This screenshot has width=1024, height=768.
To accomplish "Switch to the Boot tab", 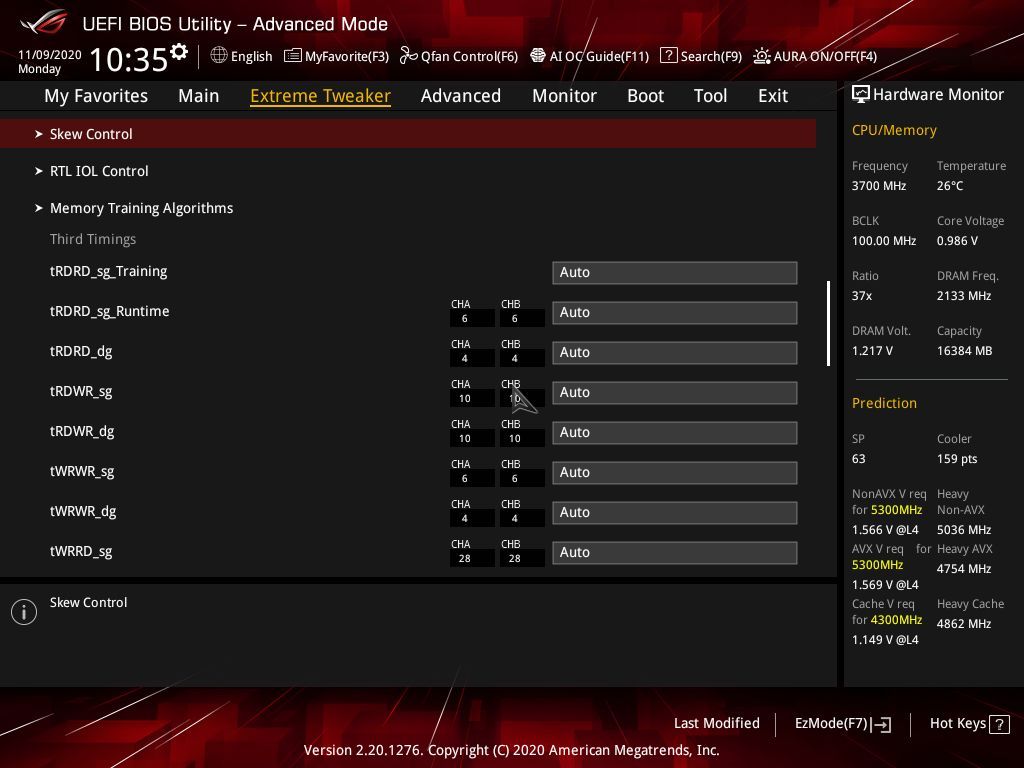I will tap(645, 96).
